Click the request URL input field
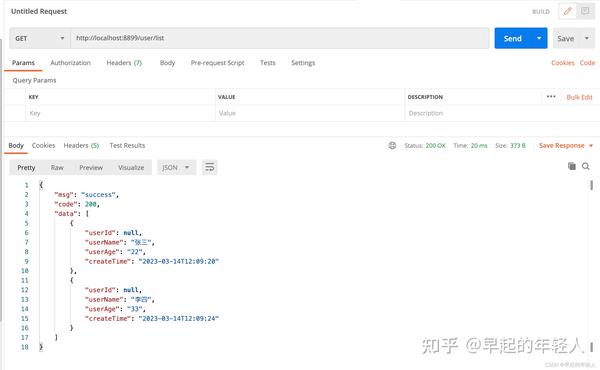600x370 pixels. coord(280,38)
